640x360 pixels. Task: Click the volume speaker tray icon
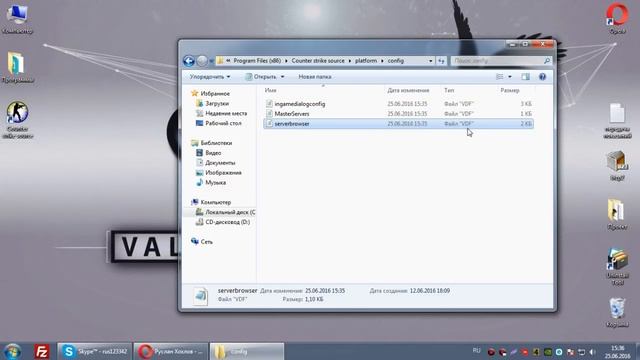(x=593, y=352)
